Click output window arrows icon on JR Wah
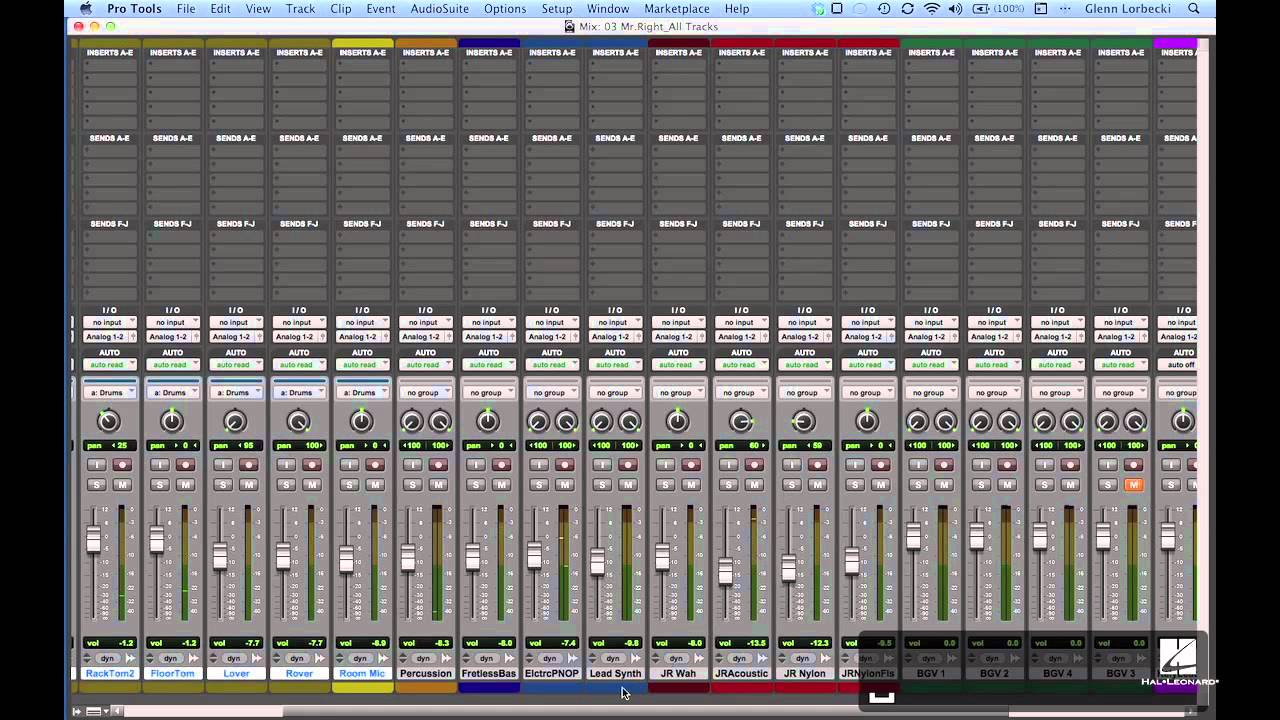1280x720 pixels. coord(700,658)
